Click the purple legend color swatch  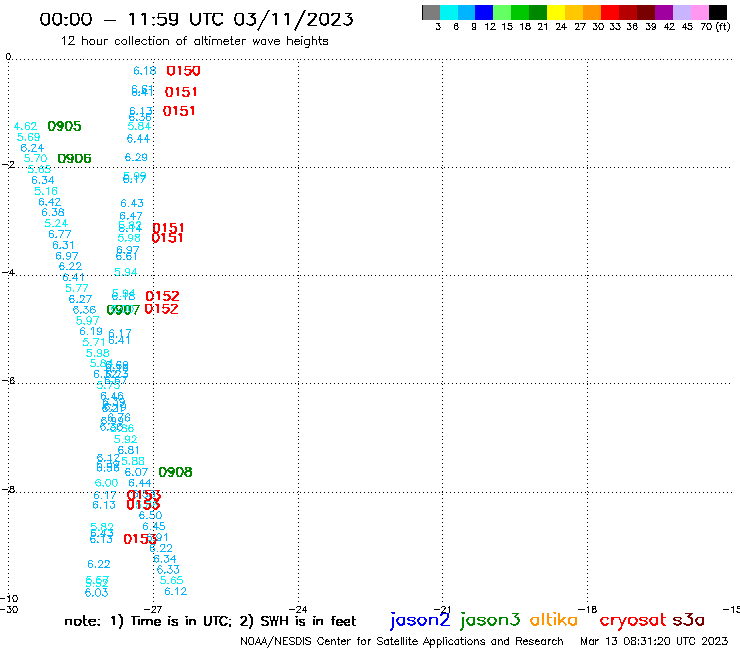(x=664, y=12)
